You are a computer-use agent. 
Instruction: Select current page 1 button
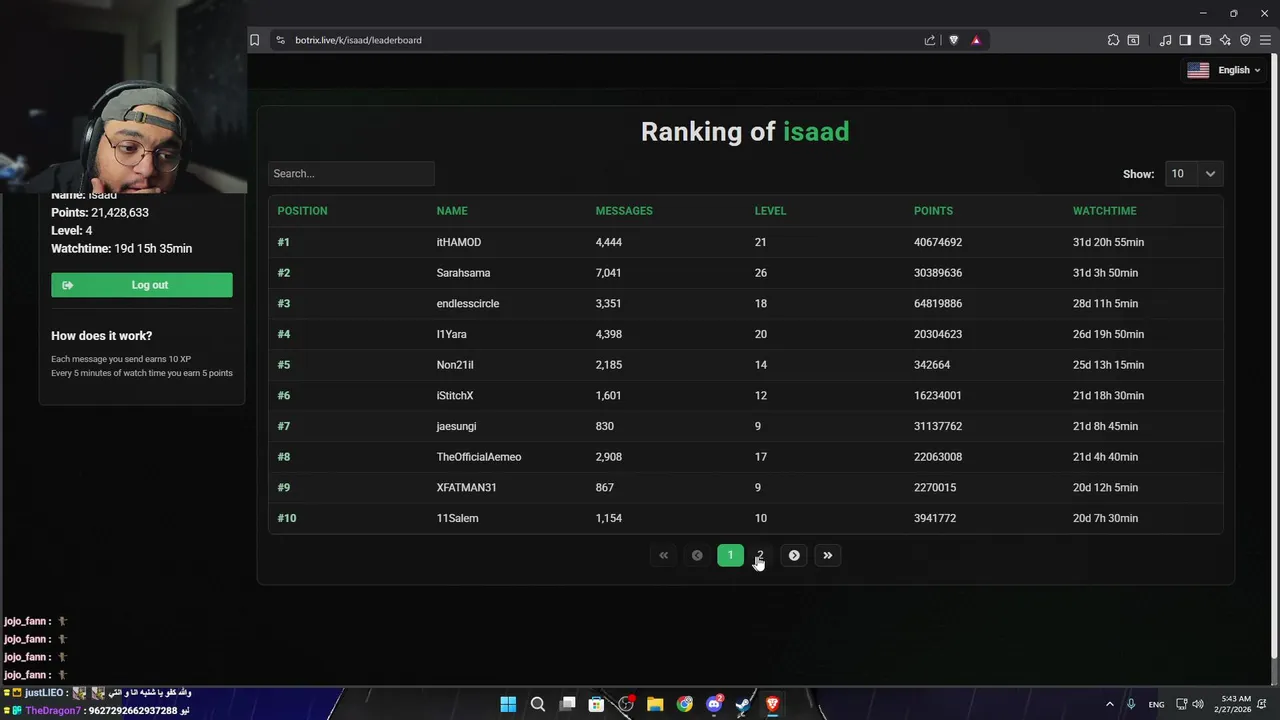[x=730, y=555]
